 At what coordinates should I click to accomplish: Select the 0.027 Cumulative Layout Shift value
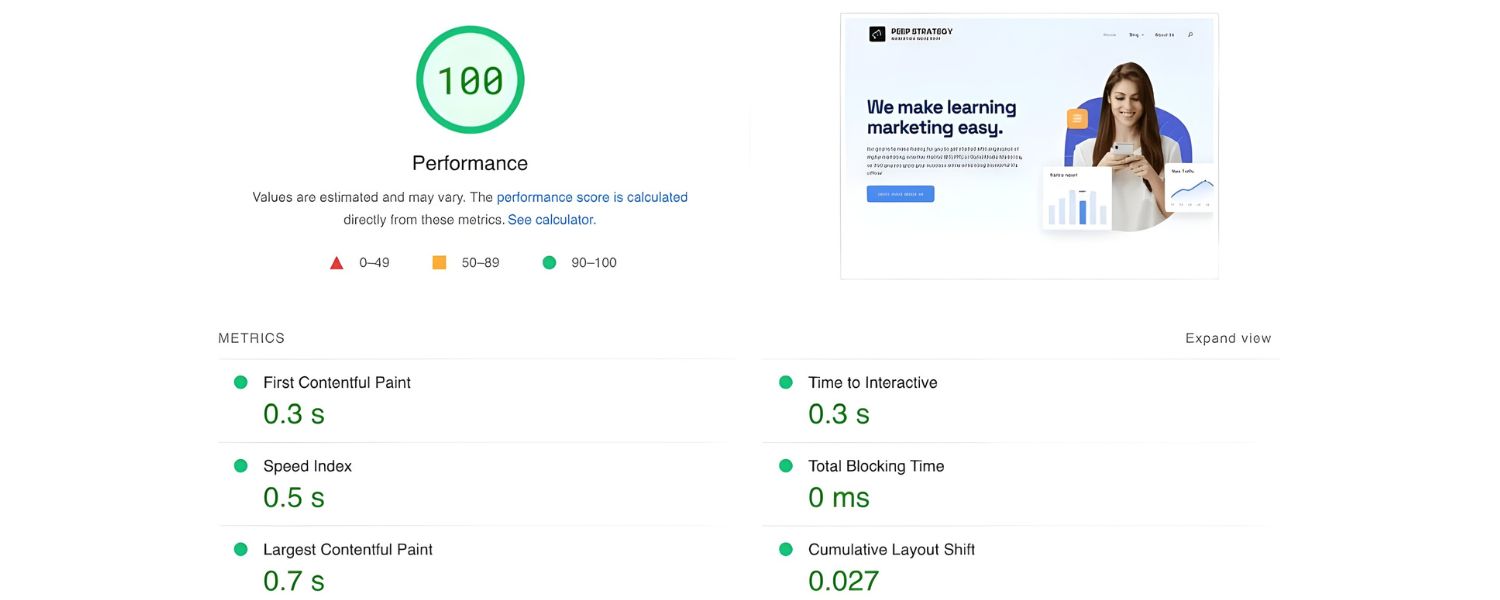843,580
